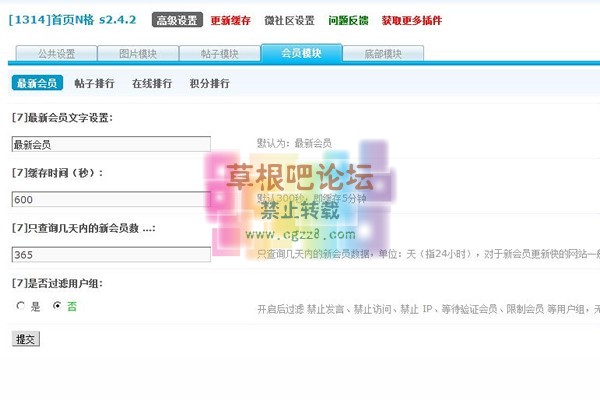Click the label [7]缓存时间（秒）:

tap(57, 173)
